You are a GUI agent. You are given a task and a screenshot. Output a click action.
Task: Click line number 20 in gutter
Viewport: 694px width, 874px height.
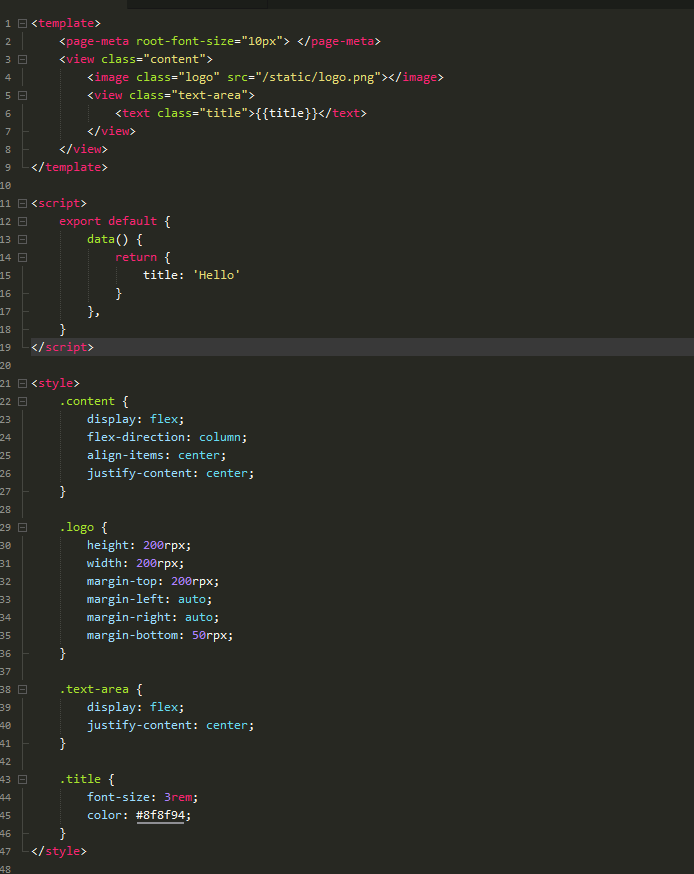pos(6,365)
